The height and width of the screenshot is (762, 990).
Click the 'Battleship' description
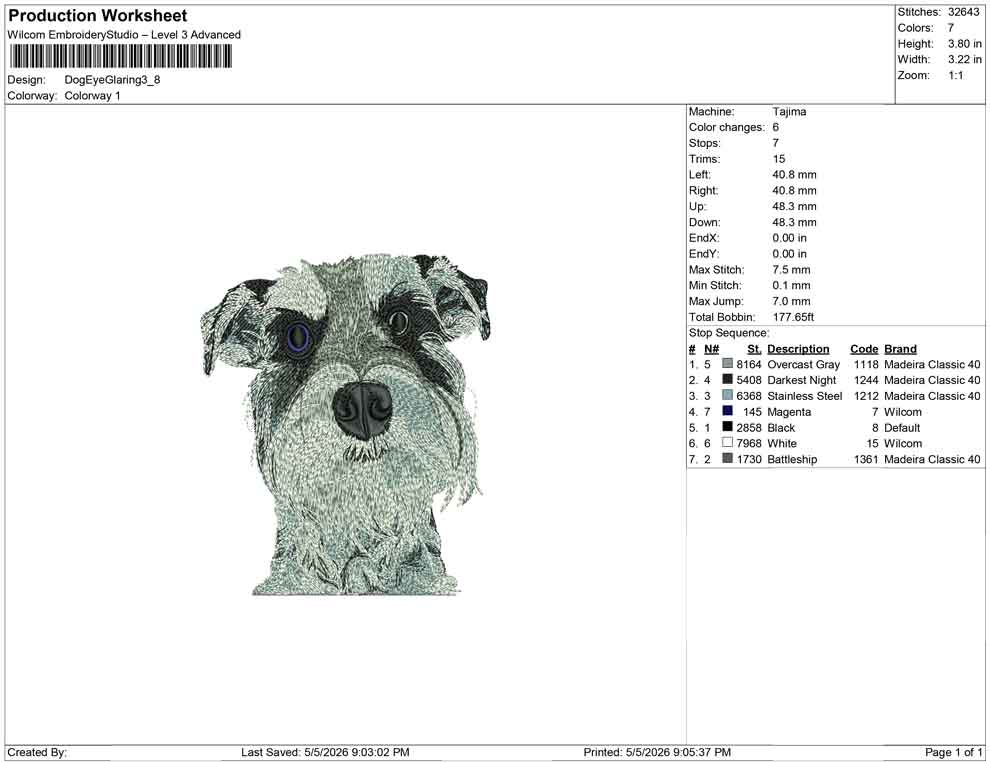[792, 459]
